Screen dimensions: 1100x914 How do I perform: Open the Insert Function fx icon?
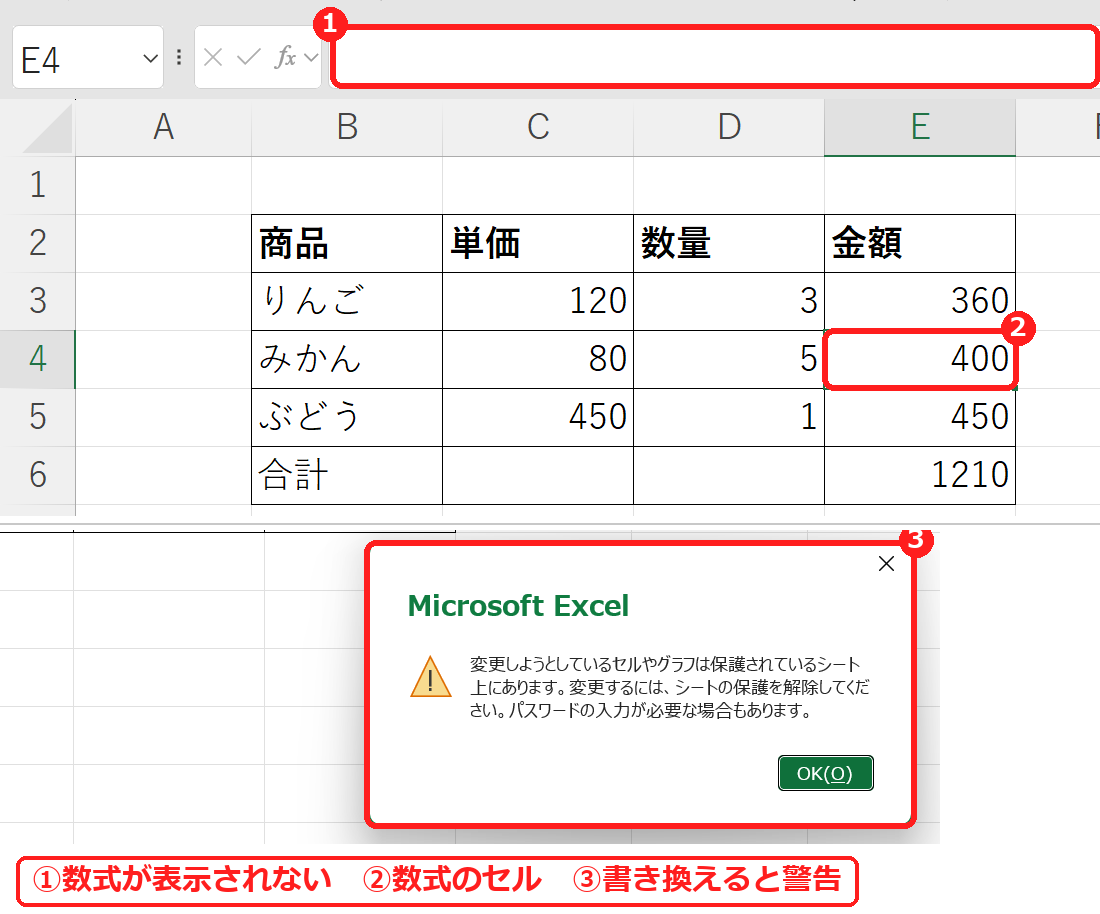point(285,58)
